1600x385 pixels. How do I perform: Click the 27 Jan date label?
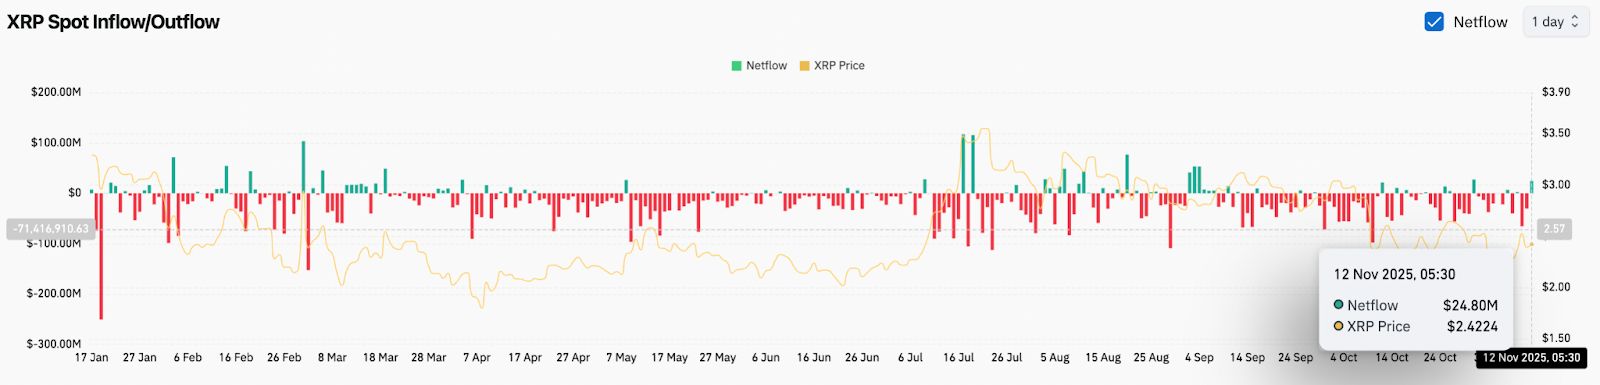[x=140, y=357]
